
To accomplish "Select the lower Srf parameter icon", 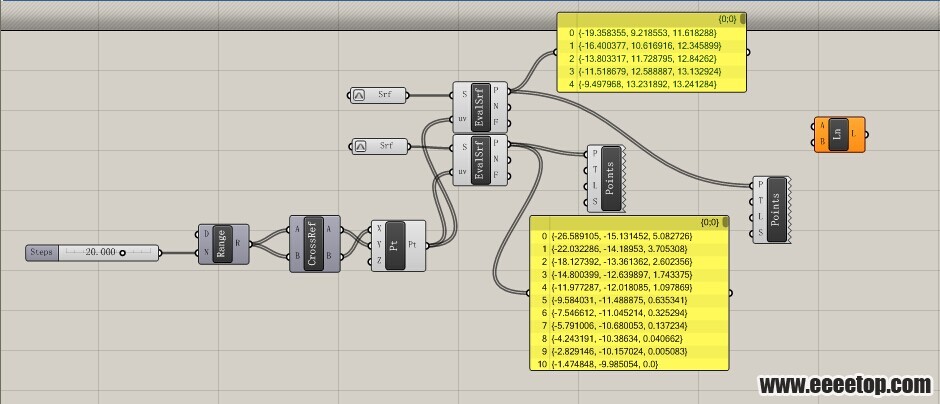I will [360, 146].
